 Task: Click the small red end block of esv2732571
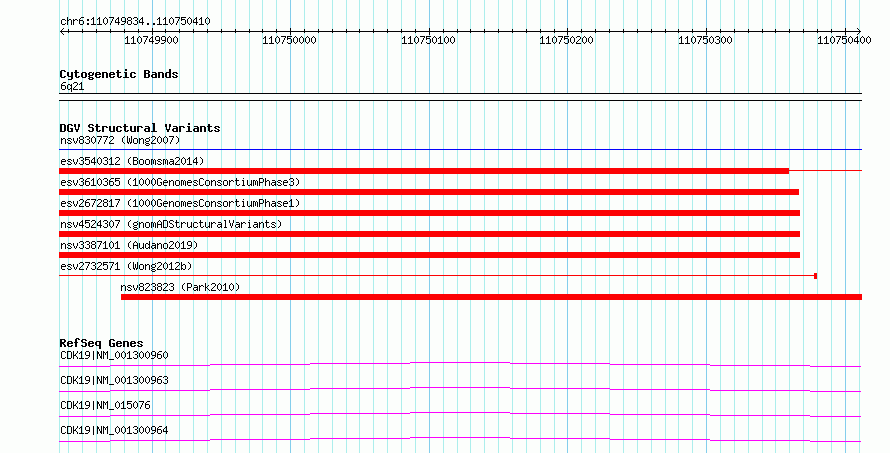(816, 276)
